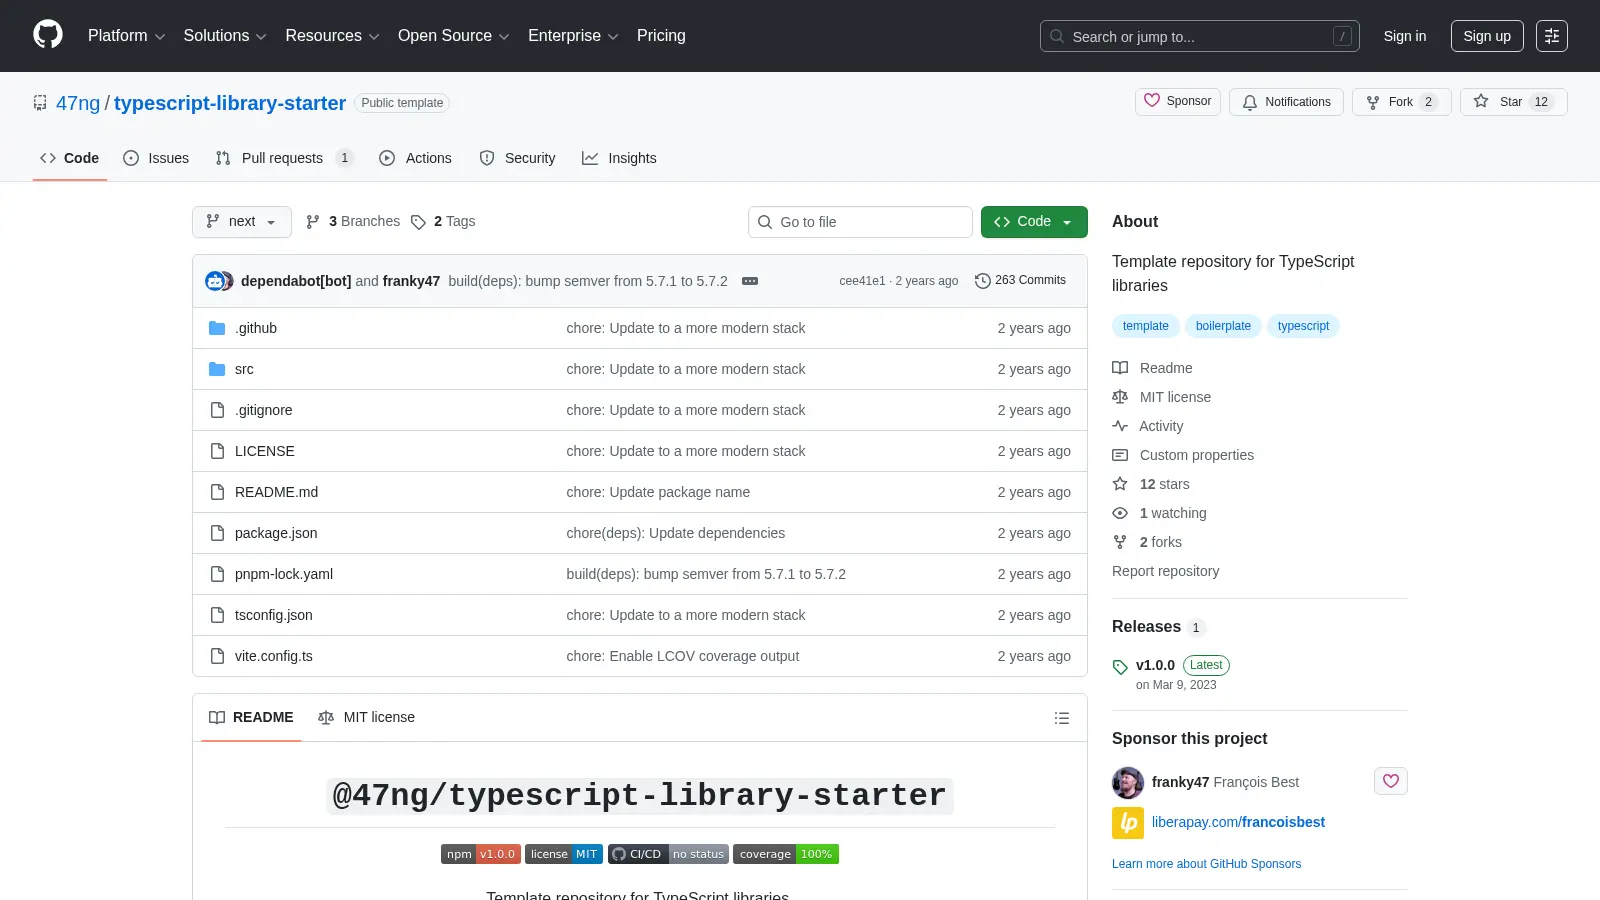Open the 263 Commits history
Viewport: 1600px width, 900px height.
[x=1020, y=280]
